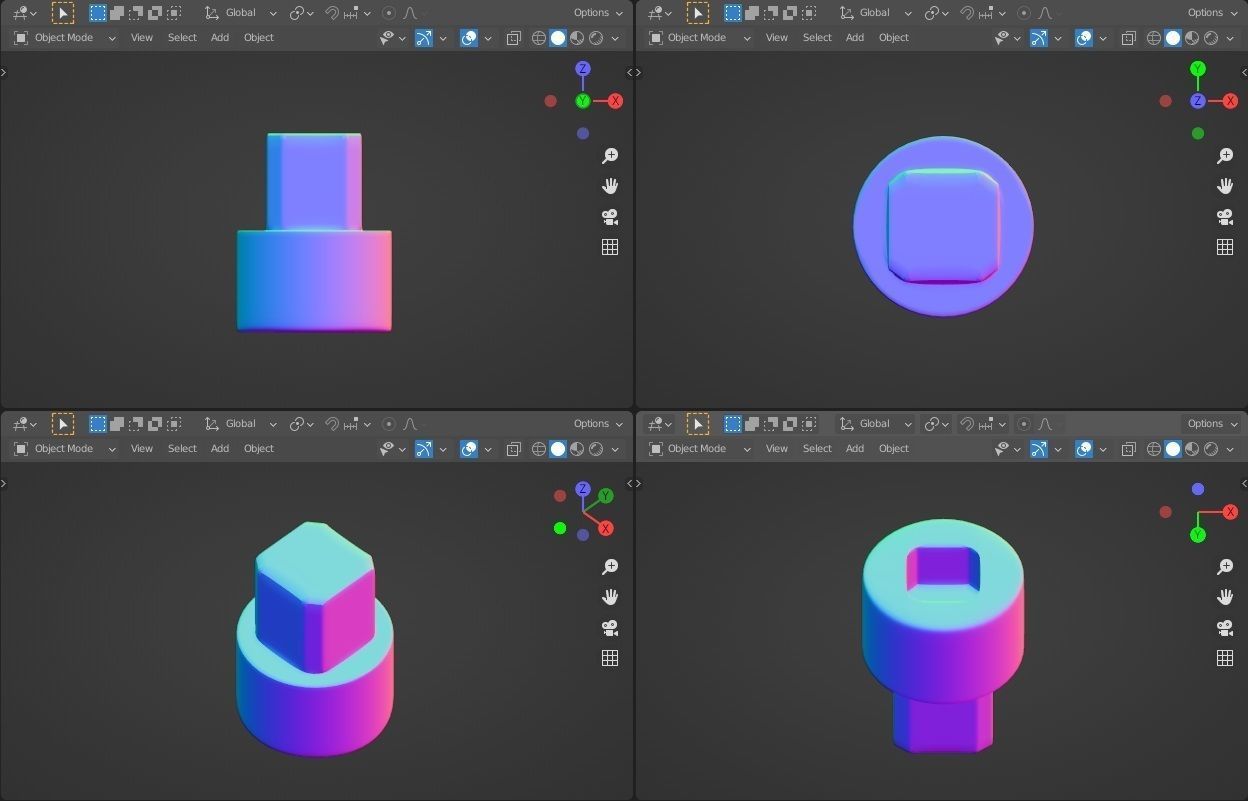This screenshot has height=801, width=1248.
Task: Open Object Mode dropdown in top-left viewport
Action: click(65, 38)
